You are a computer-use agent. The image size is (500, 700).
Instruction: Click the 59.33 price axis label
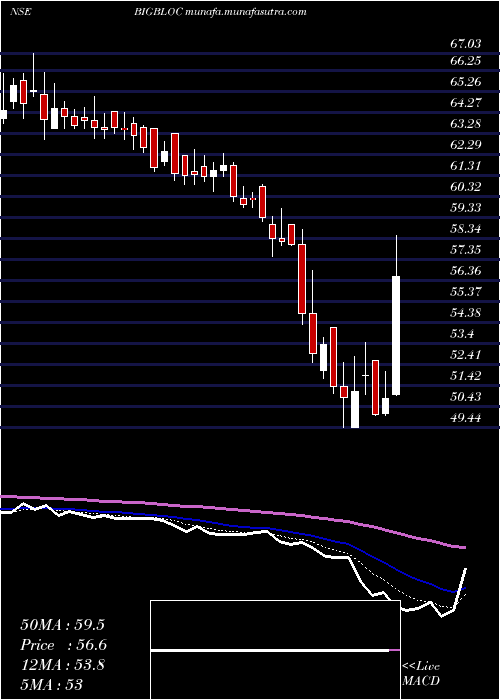click(466, 207)
